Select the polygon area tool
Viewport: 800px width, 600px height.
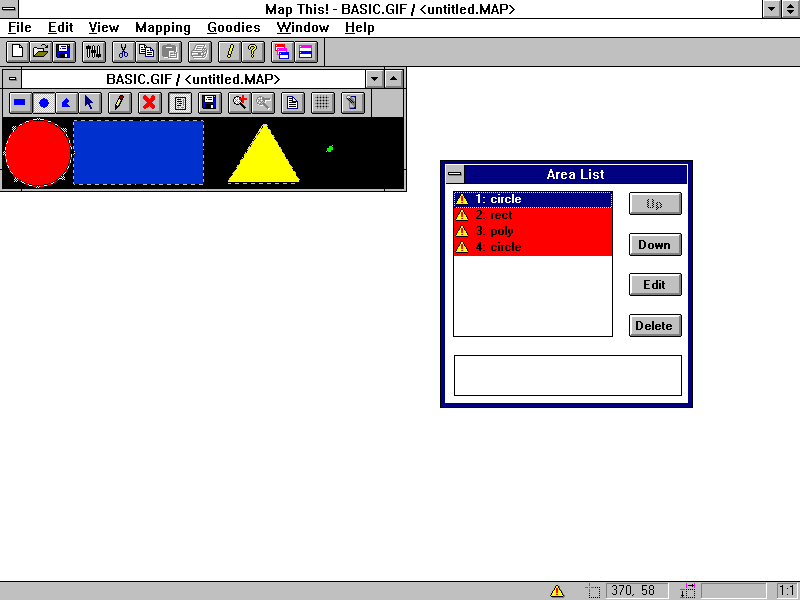(x=66, y=102)
